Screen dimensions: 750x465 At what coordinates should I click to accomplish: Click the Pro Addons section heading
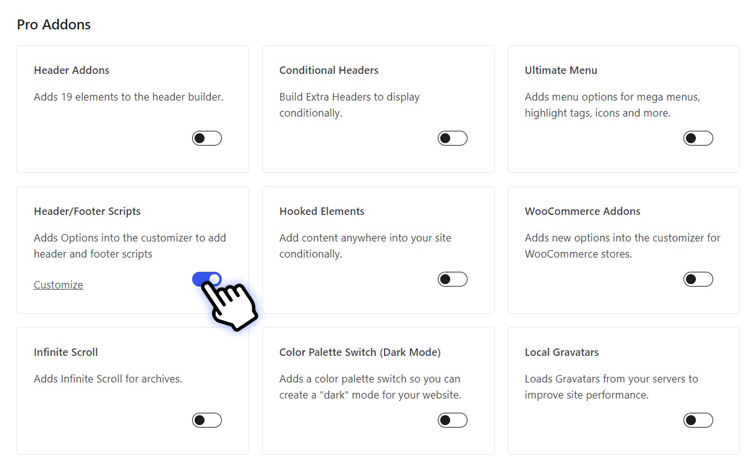(54, 24)
